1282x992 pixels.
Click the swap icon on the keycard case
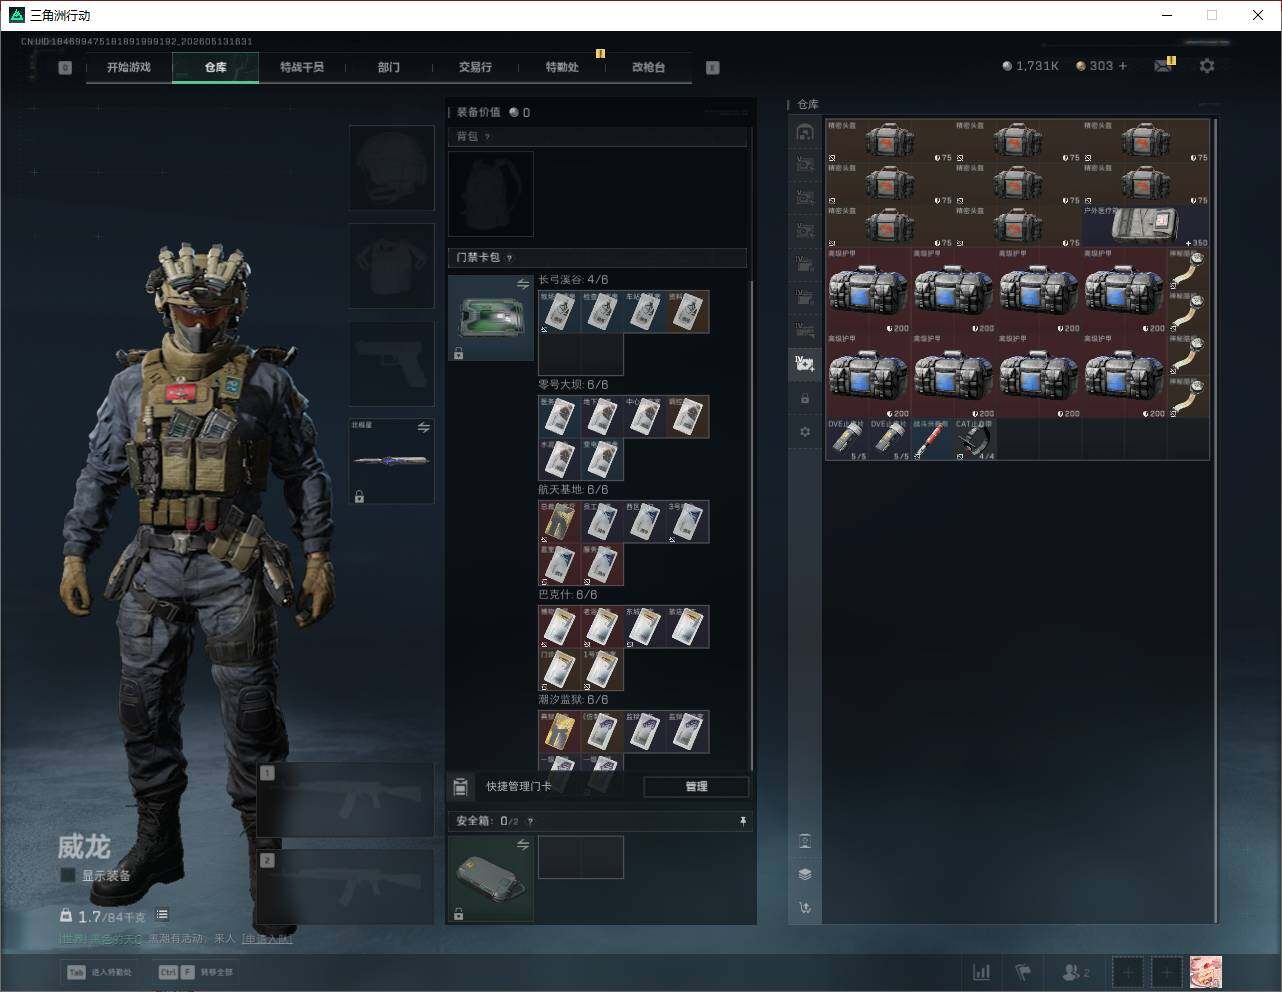click(523, 285)
